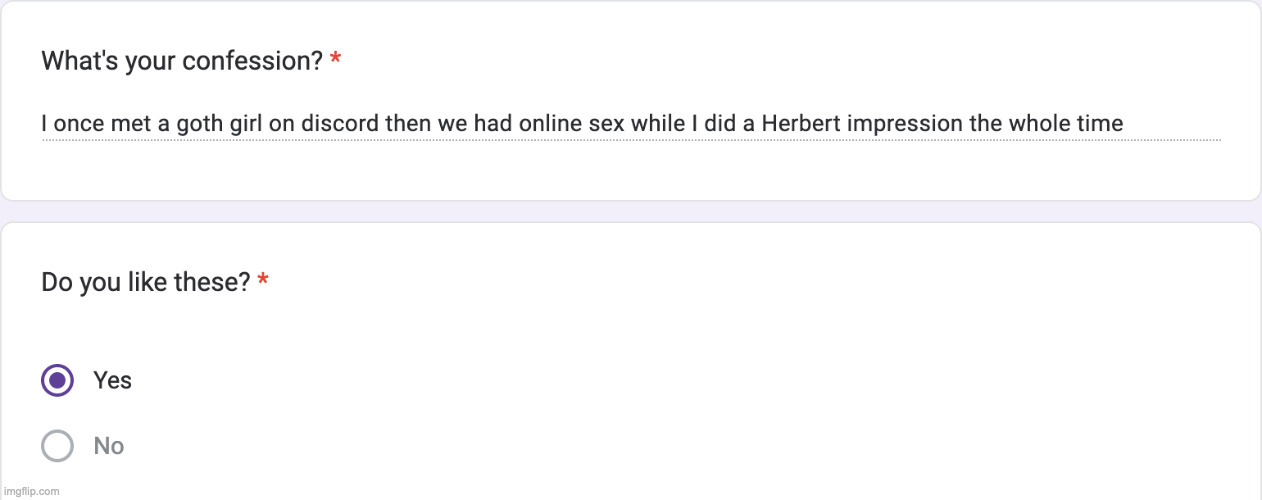
Task: Click the word "discord" in the confession
Action: pyautogui.click(x=339, y=124)
